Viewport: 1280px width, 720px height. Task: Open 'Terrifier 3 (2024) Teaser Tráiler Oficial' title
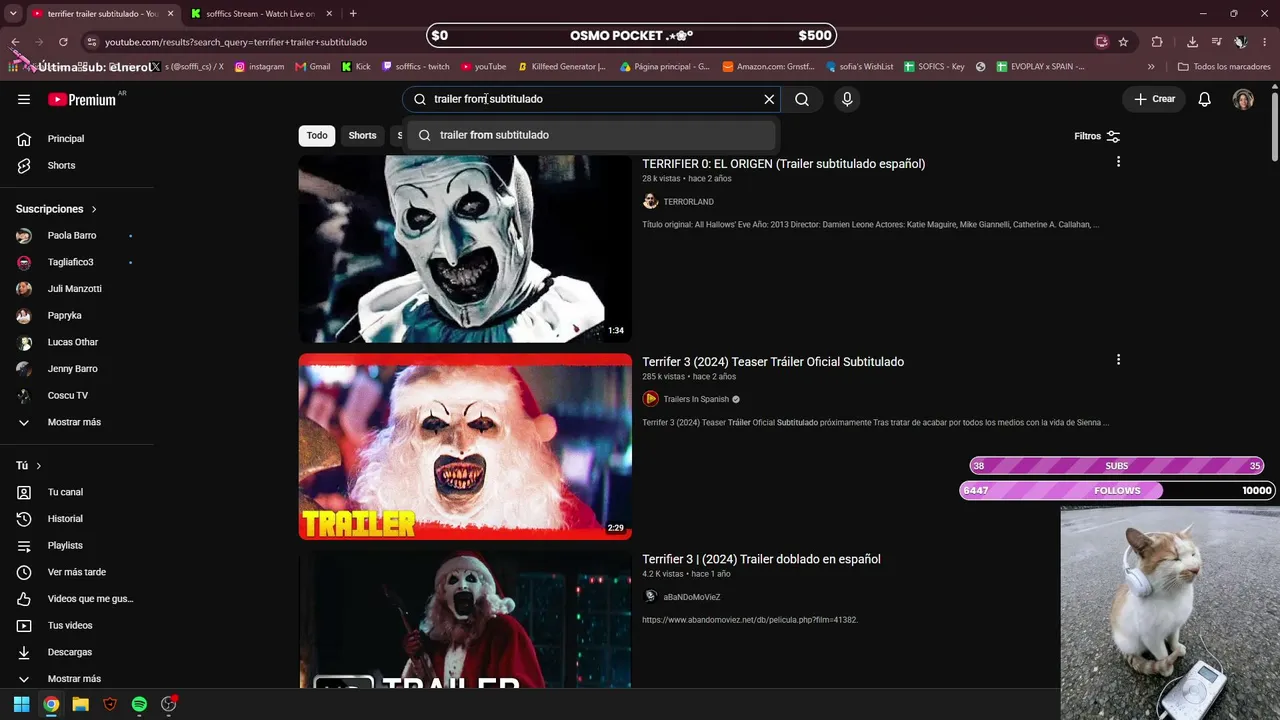773,362
